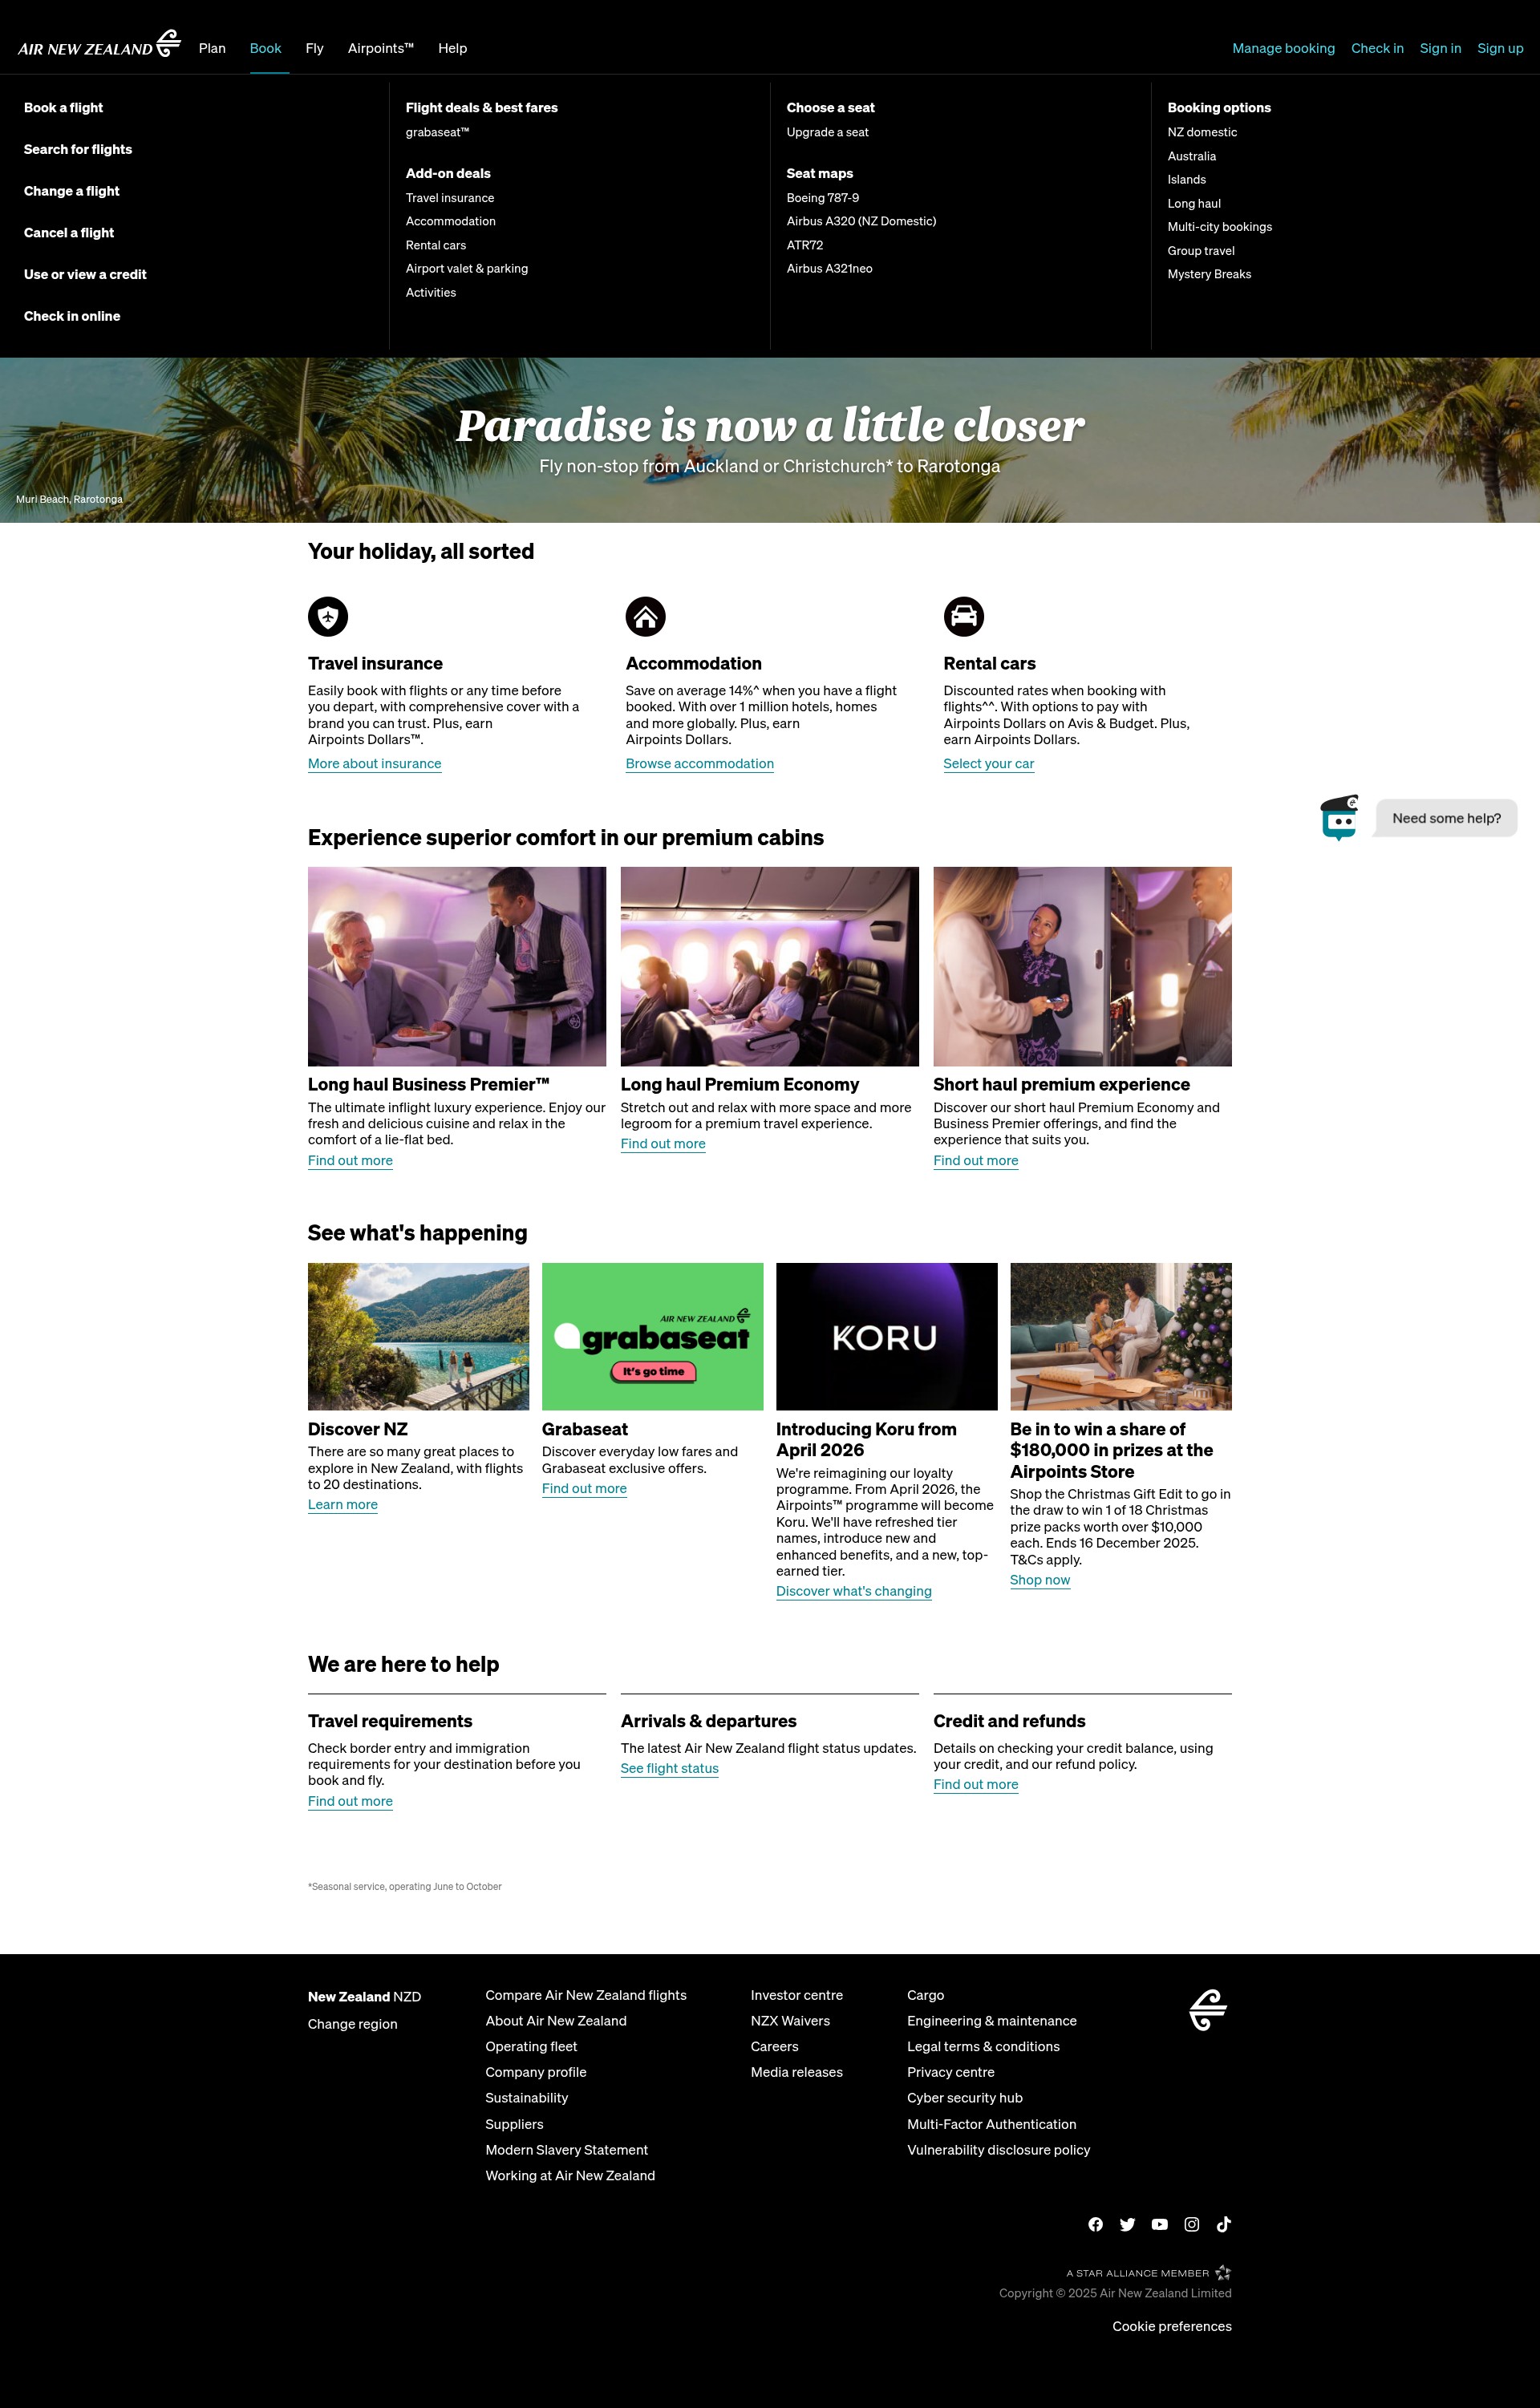Select Check in online

[x=72, y=316]
